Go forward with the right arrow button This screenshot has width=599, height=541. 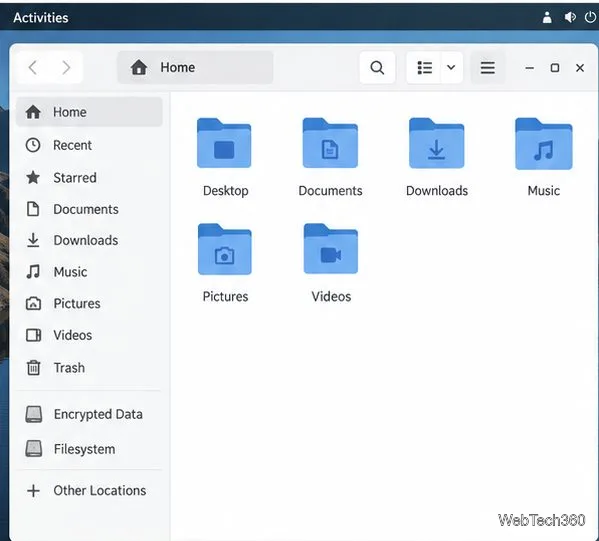[66, 68]
